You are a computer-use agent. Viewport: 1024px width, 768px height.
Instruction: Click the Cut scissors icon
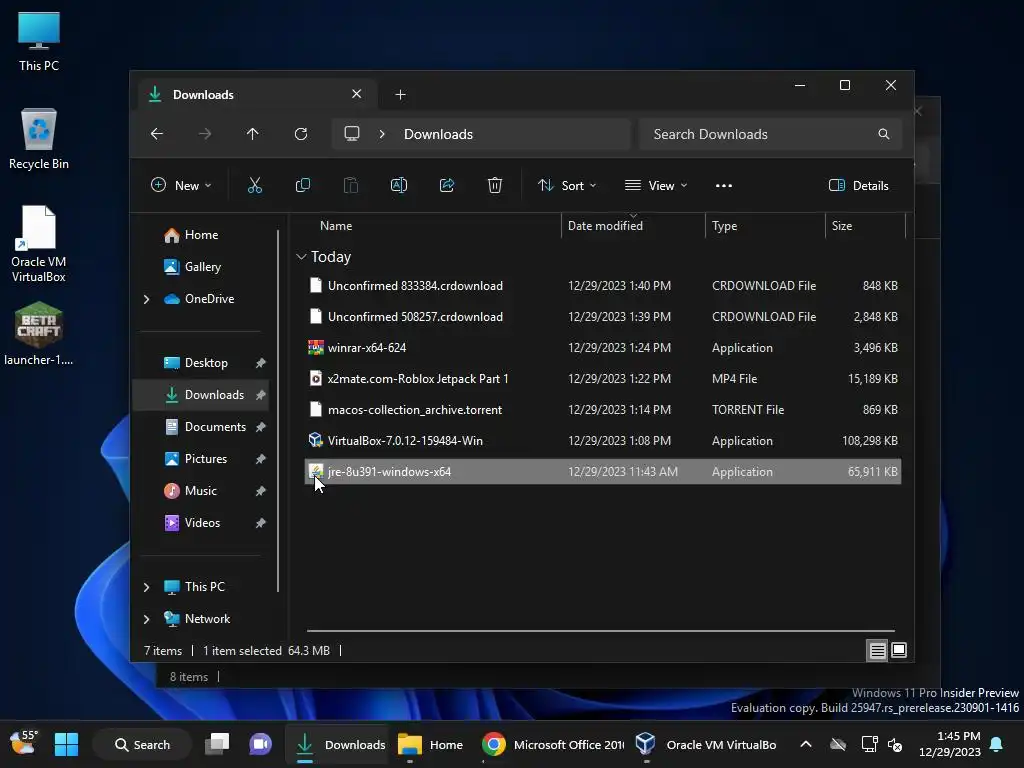pos(255,185)
